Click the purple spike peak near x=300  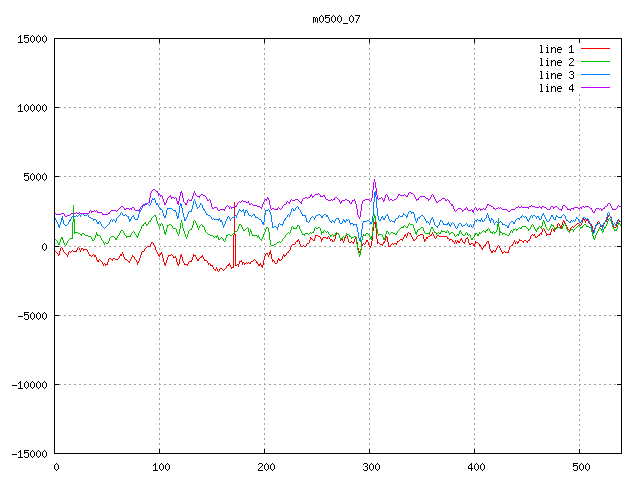point(374,181)
